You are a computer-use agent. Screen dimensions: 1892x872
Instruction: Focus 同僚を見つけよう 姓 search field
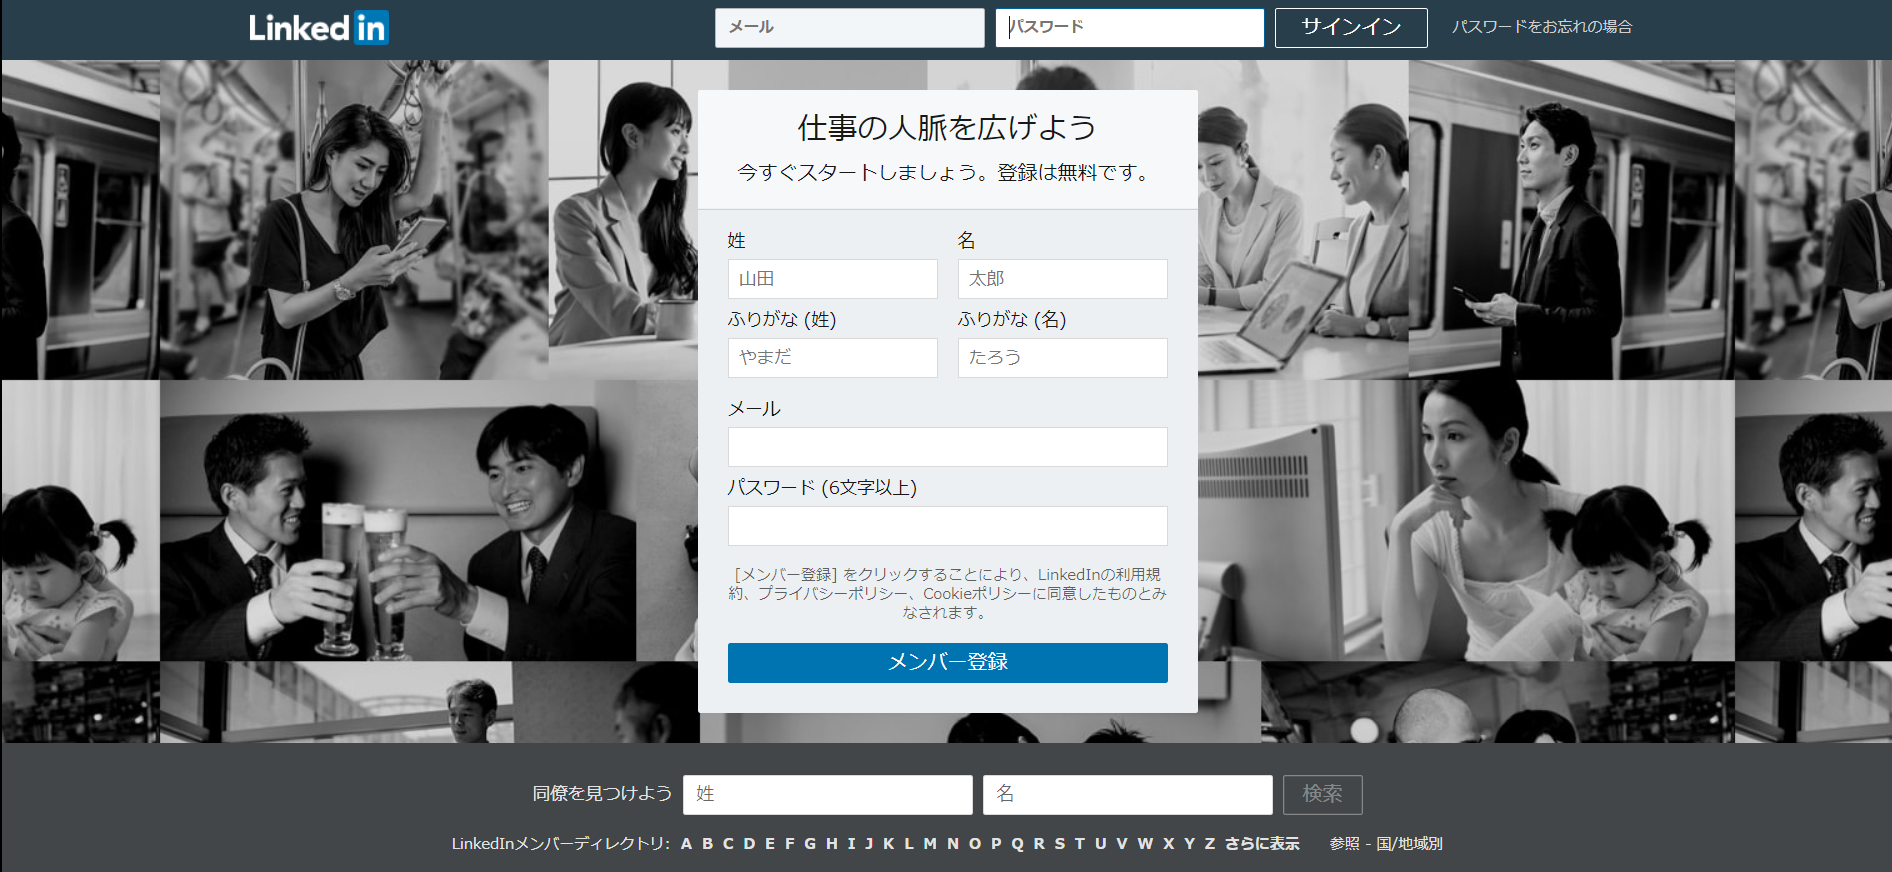coord(828,795)
